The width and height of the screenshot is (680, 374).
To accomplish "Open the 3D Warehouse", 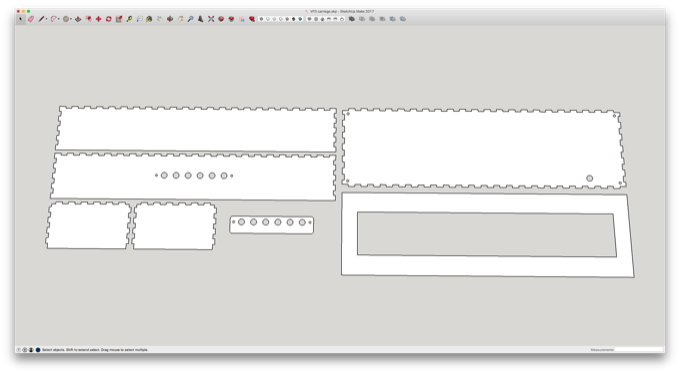I will (221, 19).
